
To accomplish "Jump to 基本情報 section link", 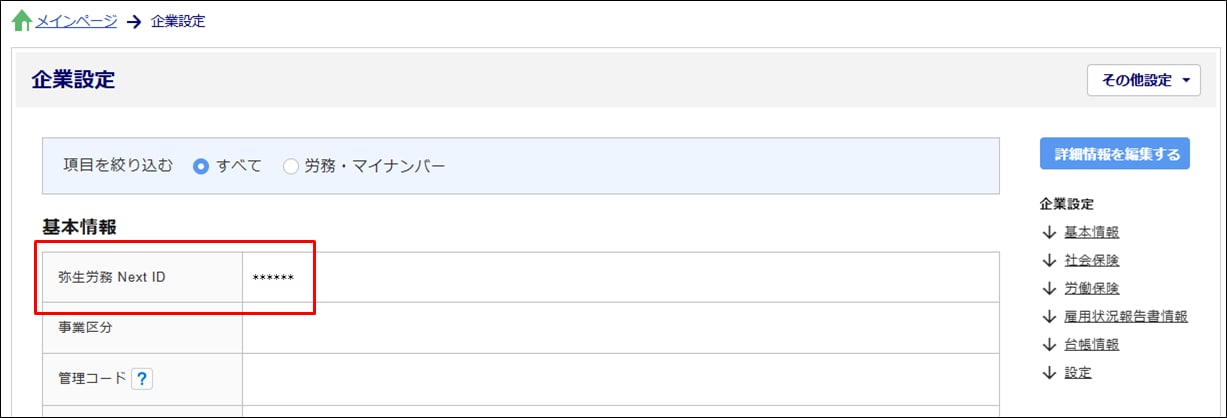I will pyautogui.click(x=1091, y=232).
